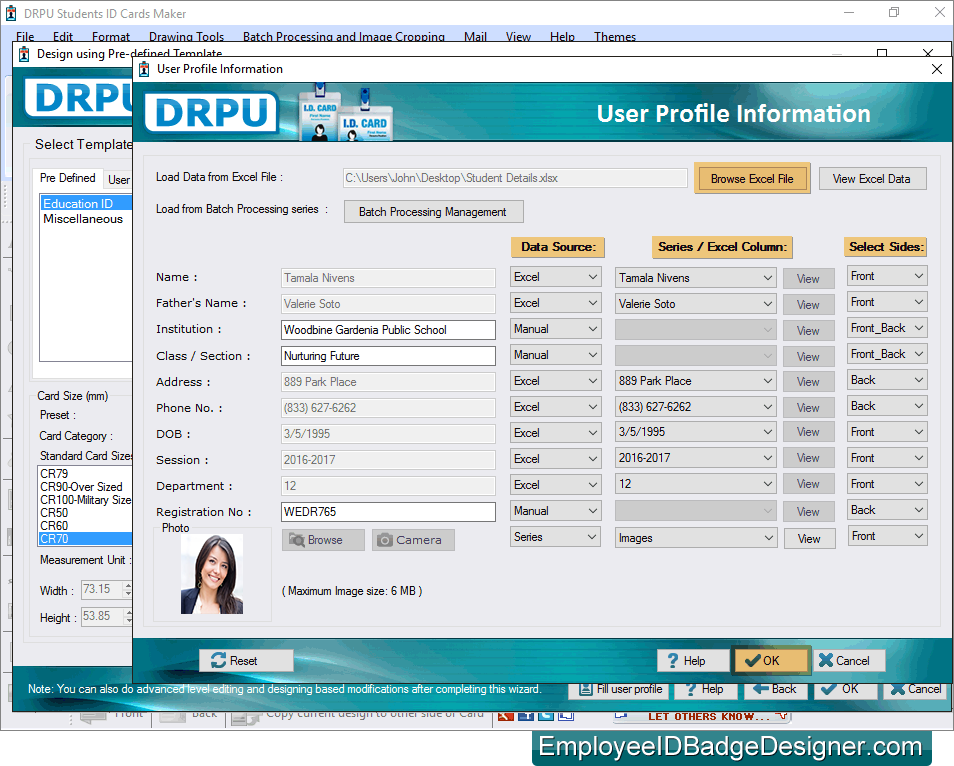Click the Registration No text field
Screen dimensions: 954x766
388,512
